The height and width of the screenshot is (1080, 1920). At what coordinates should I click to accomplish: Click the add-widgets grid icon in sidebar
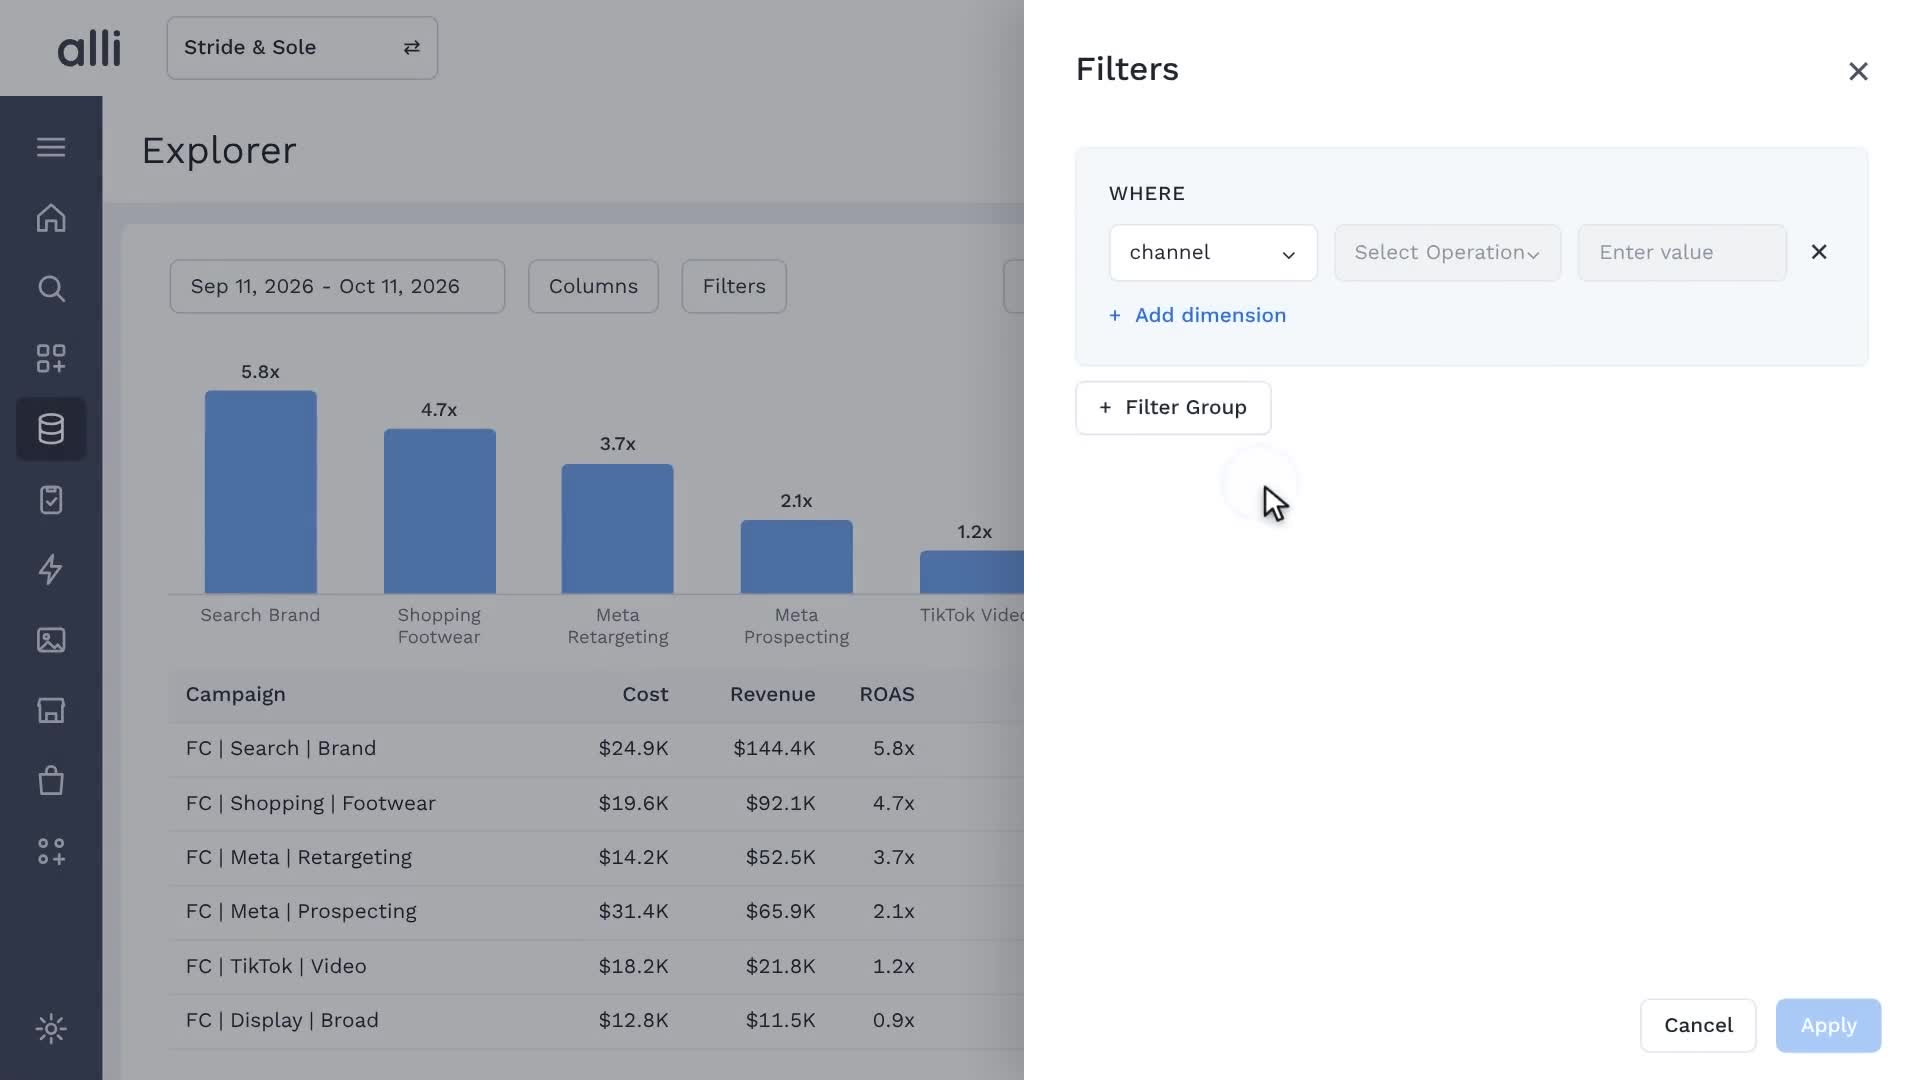(51, 359)
